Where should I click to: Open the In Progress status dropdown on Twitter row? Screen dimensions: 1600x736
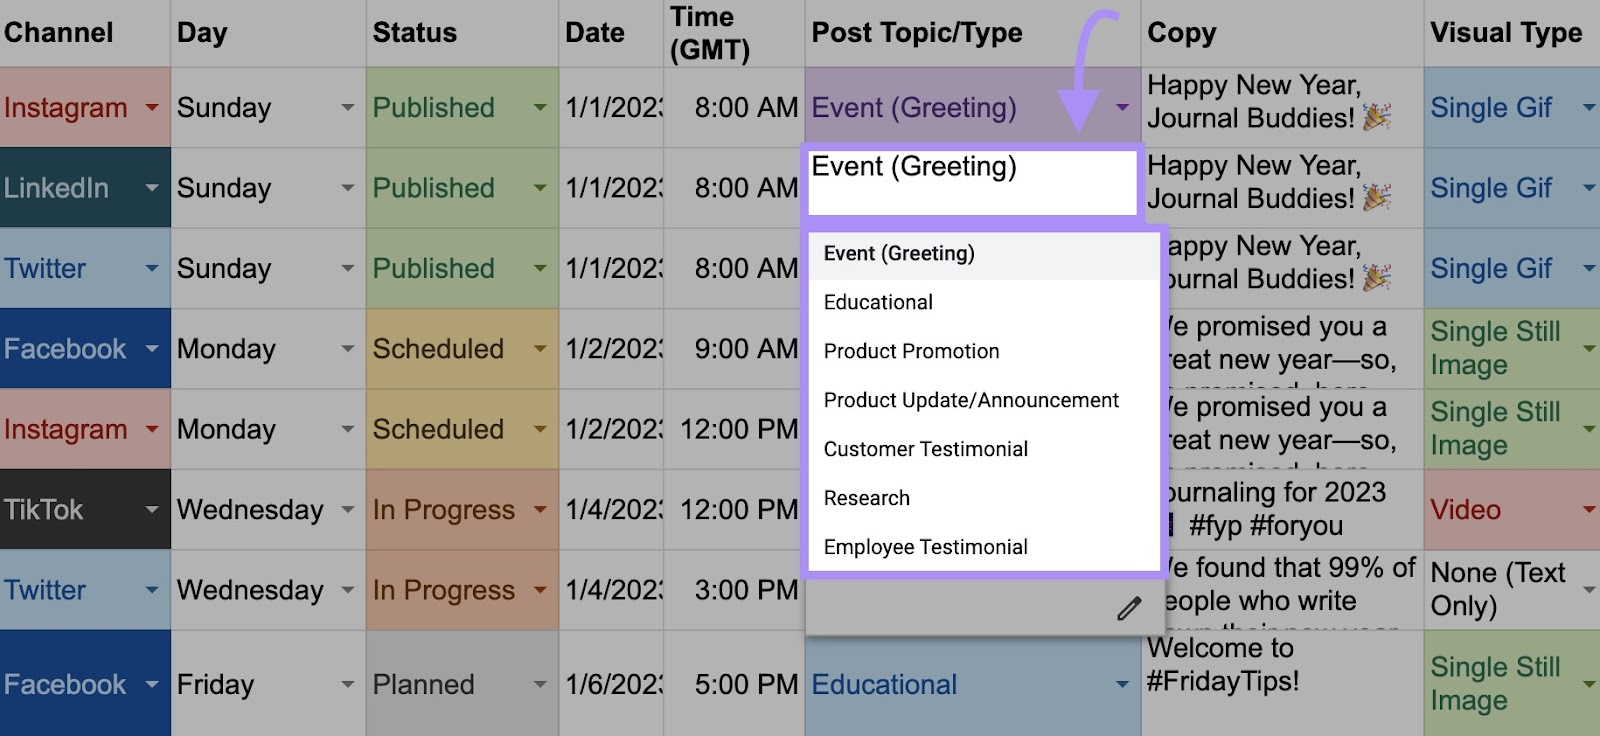[x=540, y=590]
